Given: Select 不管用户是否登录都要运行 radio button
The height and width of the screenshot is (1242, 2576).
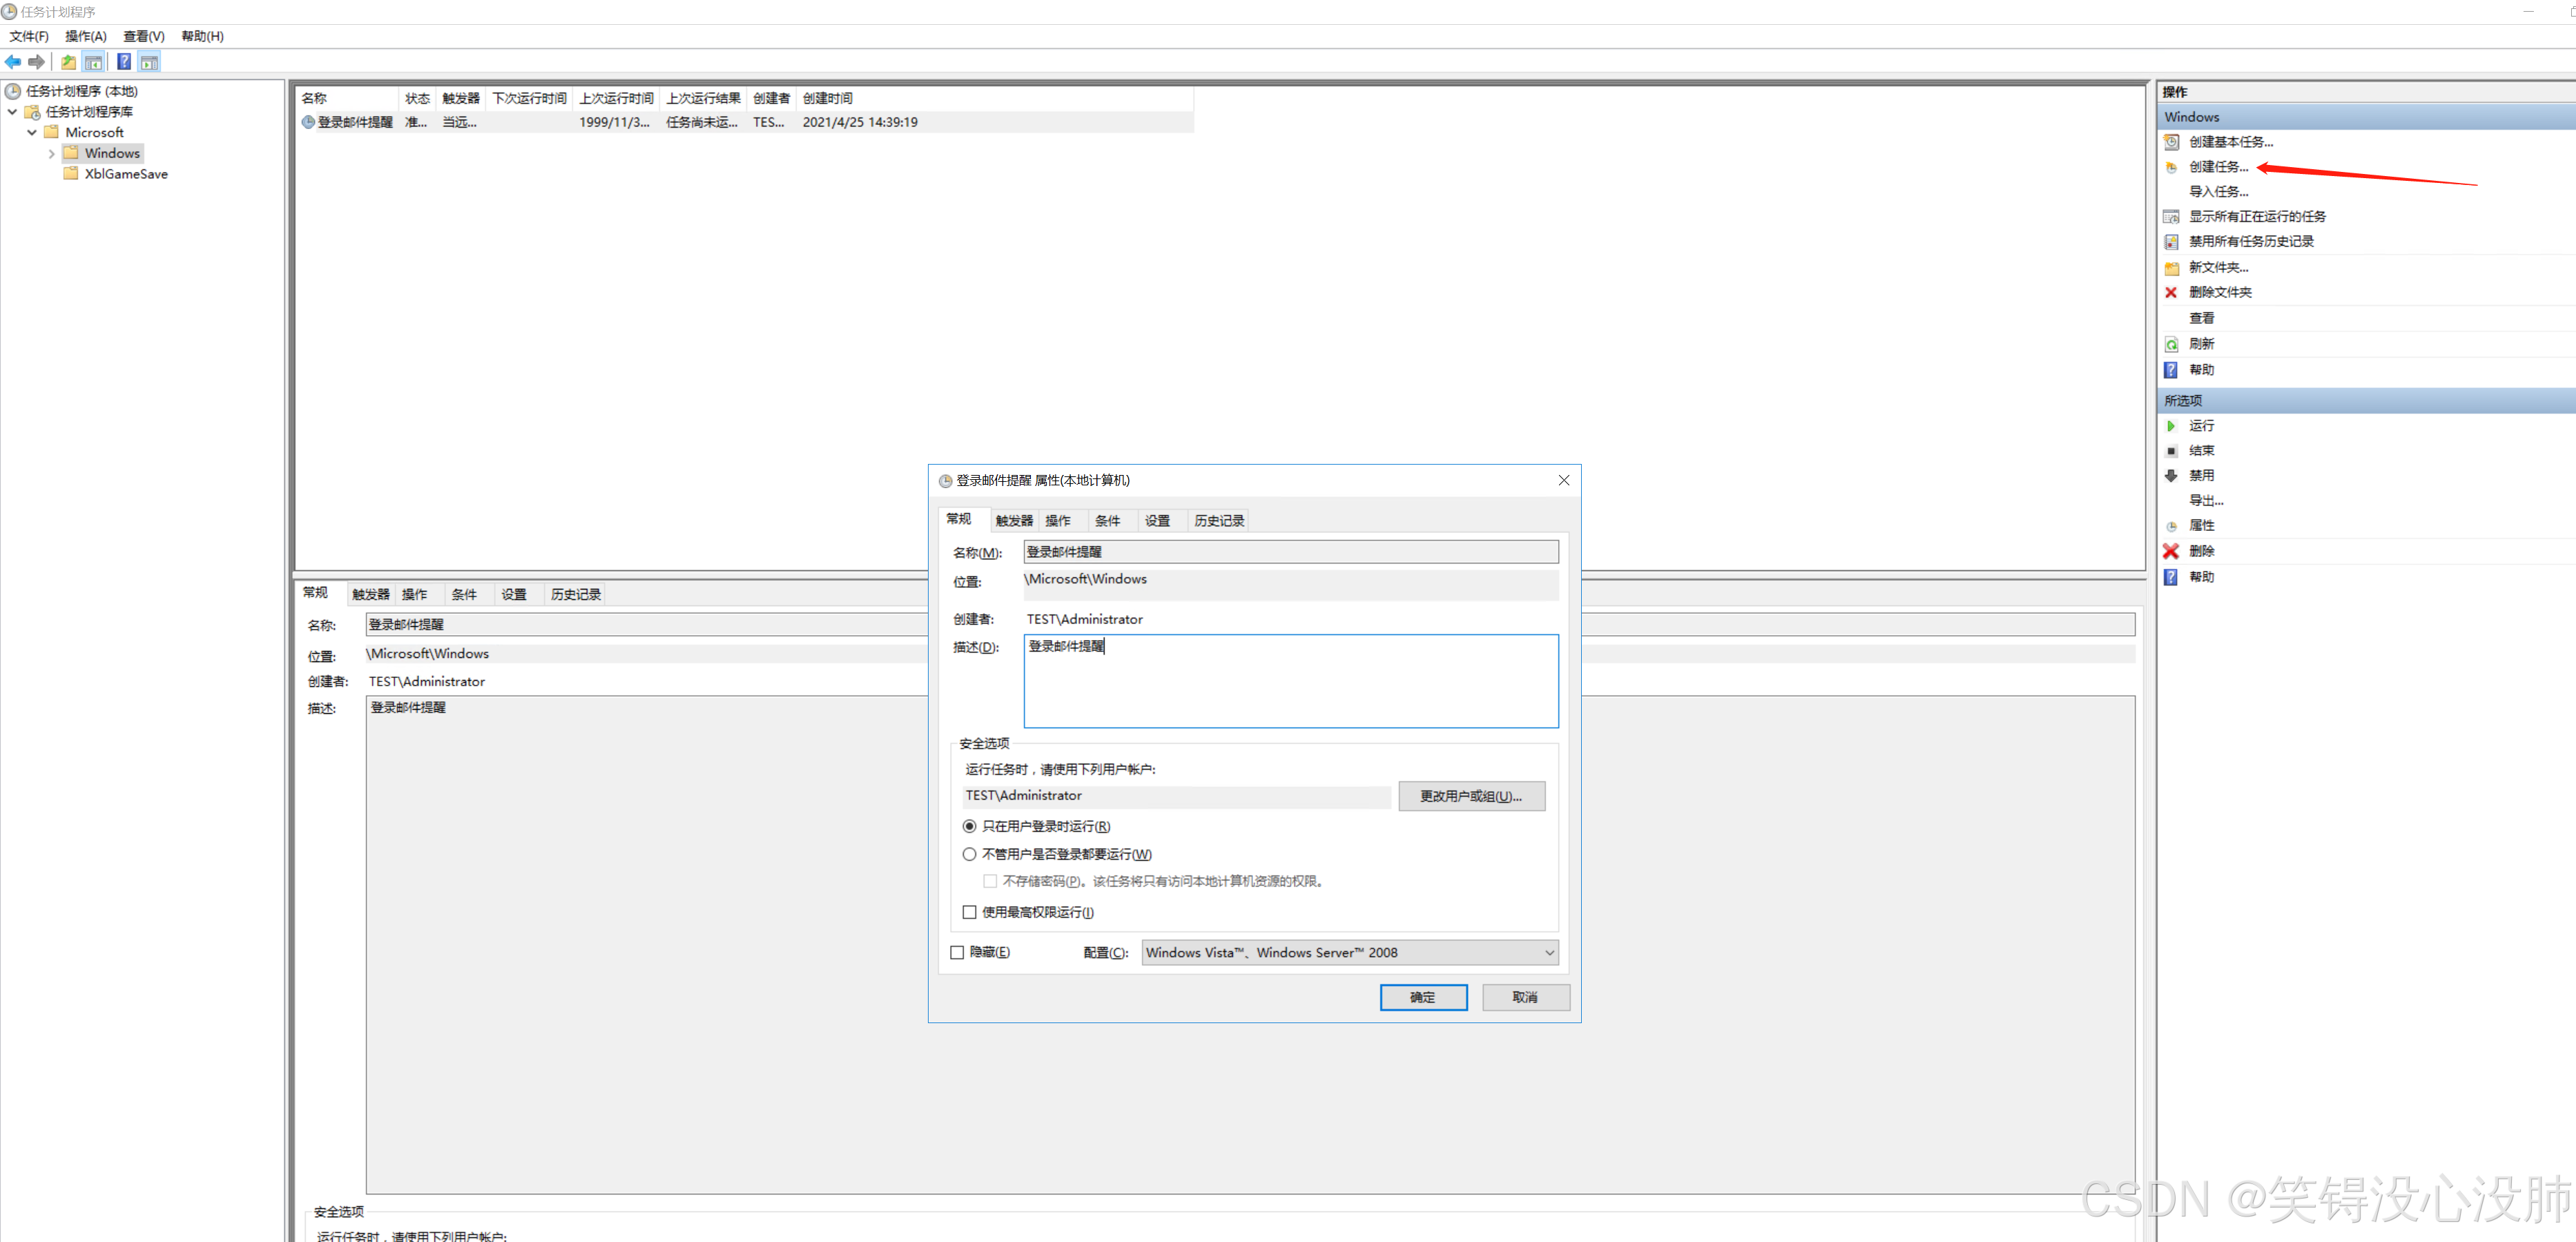Looking at the screenshot, I should (x=969, y=854).
